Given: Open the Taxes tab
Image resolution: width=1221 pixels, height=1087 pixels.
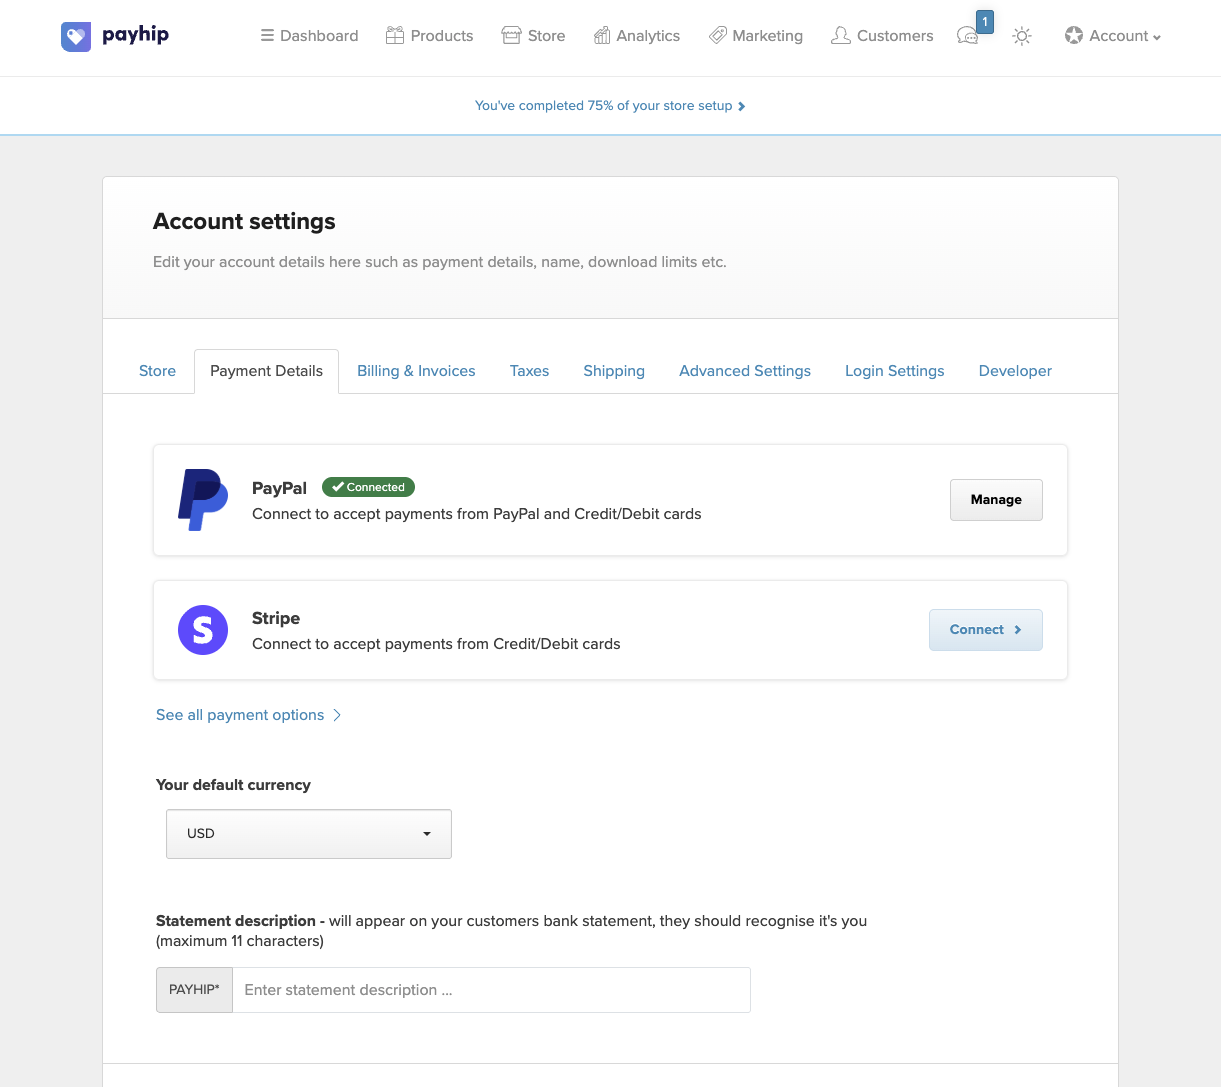Looking at the screenshot, I should pyautogui.click(x=529, y=371).
